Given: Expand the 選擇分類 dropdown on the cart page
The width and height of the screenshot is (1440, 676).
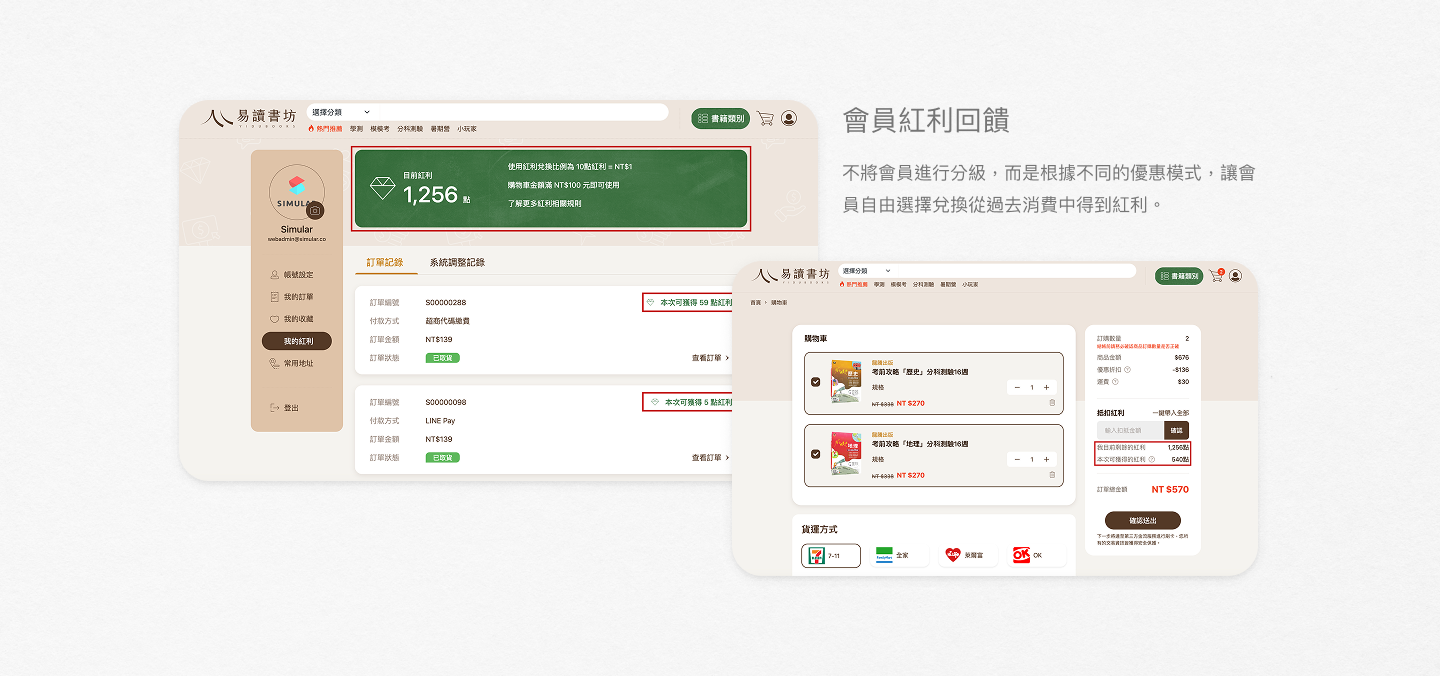Looking at the screenshot, I should pyautogui.click(x=866, y=271).
